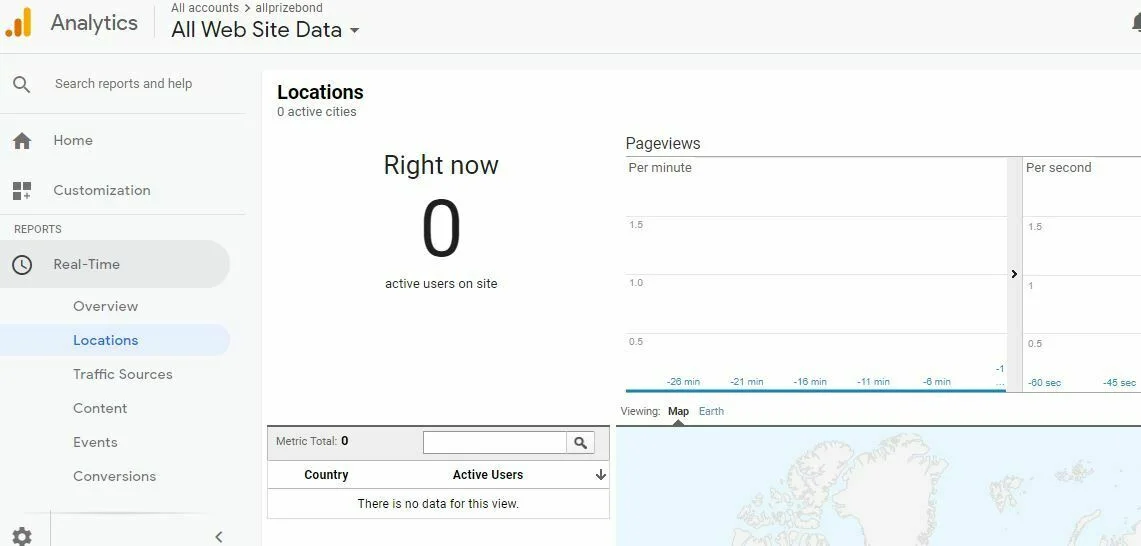Click the Locations page heading
Screen dimensions: 1141x546
click(320, 92)
